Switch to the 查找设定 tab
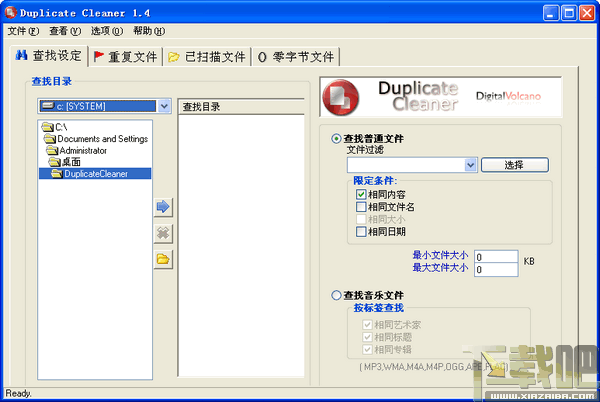This screenshot has width=600, height=402. tap(49, 56)
